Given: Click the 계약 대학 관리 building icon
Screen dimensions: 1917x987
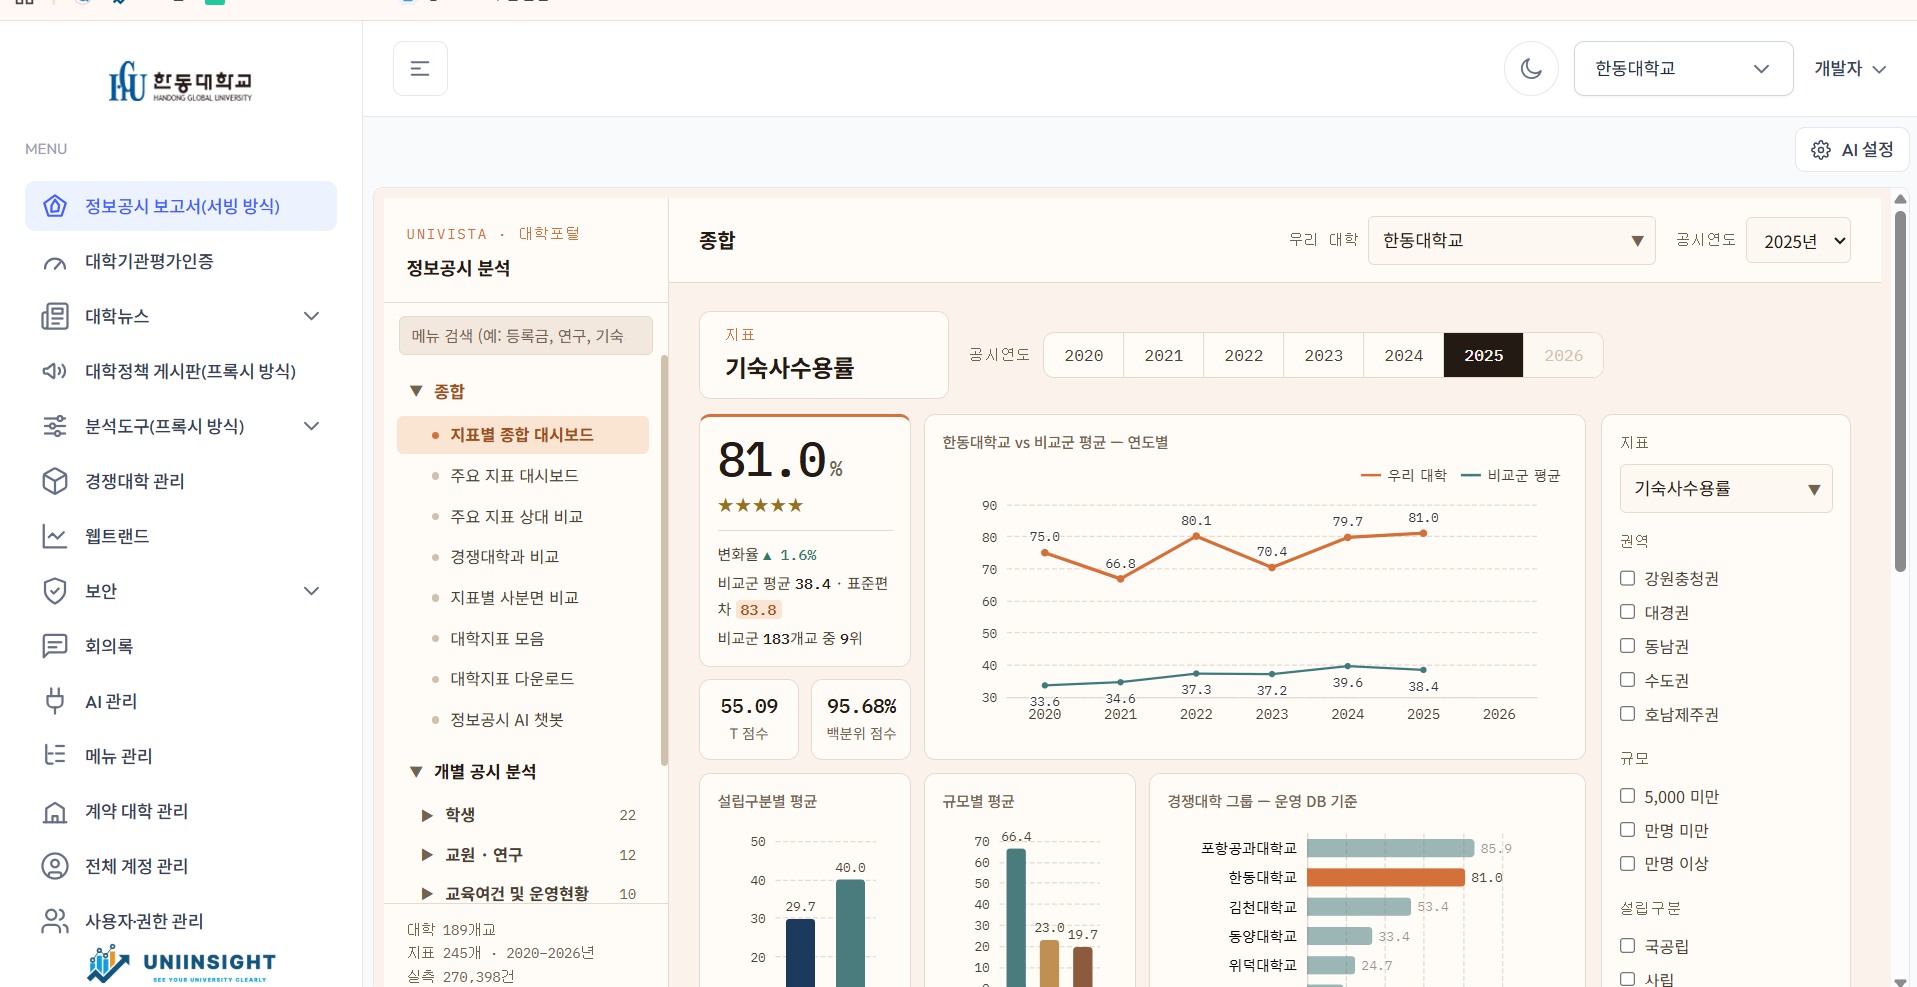Looking at the screenshot, I should 55,811.
